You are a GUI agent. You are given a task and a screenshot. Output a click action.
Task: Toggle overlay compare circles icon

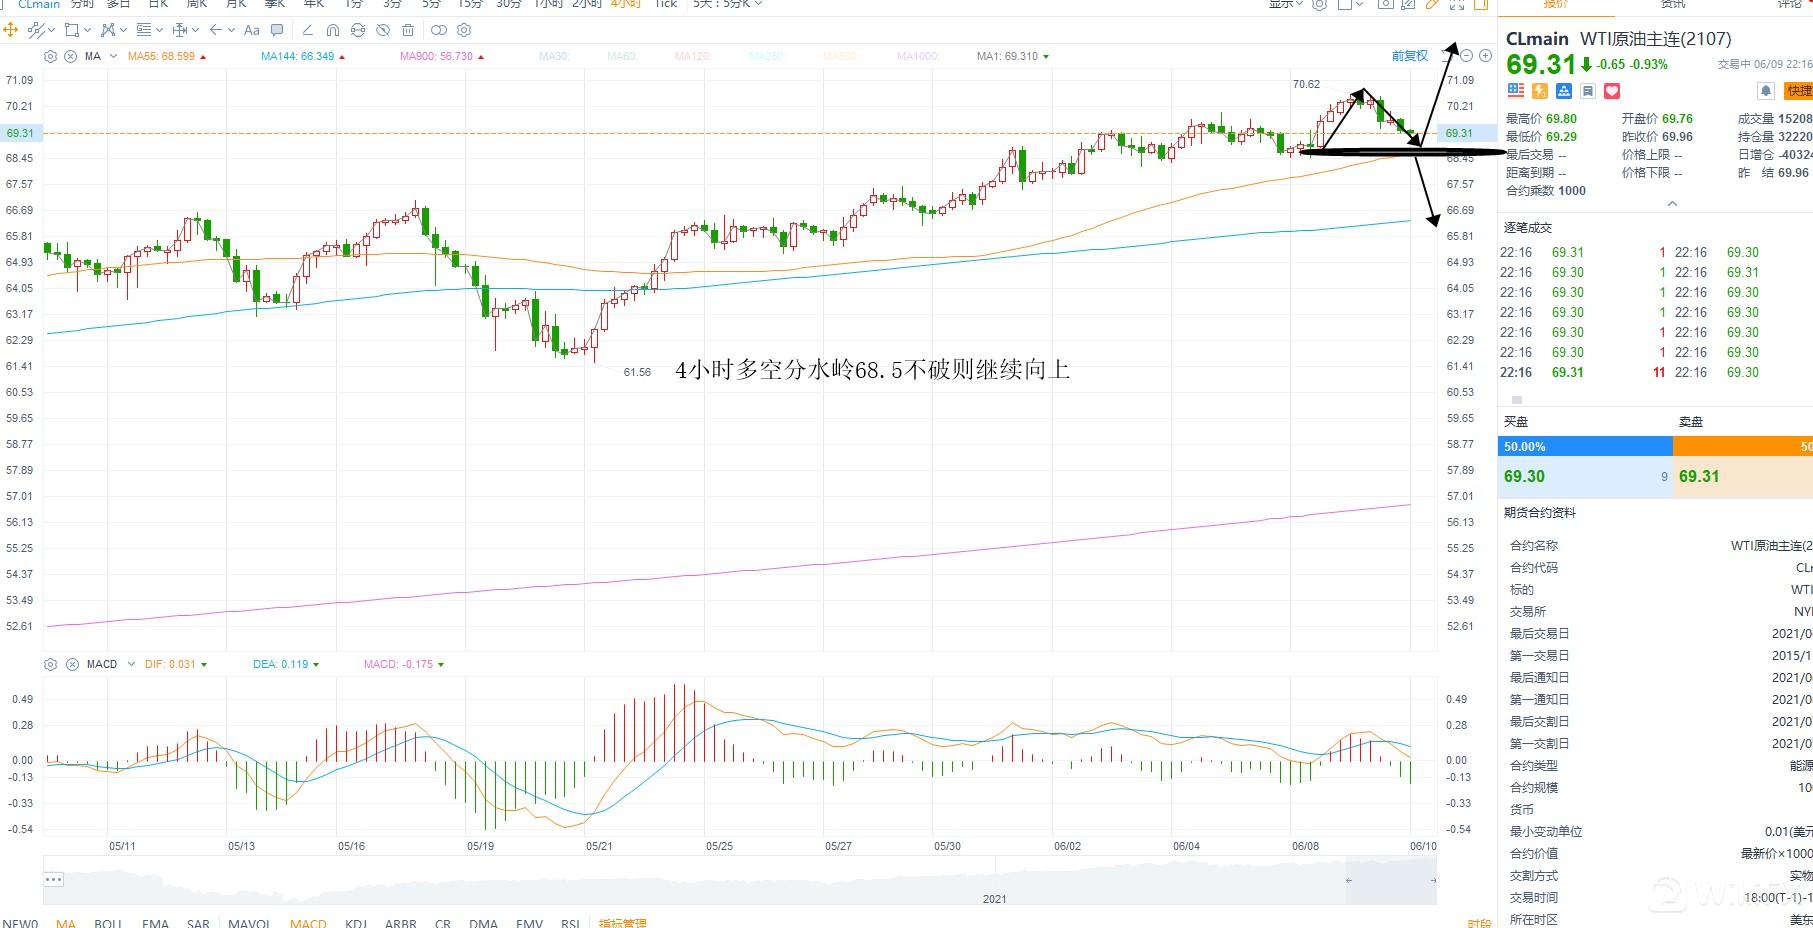coord(439,30)
